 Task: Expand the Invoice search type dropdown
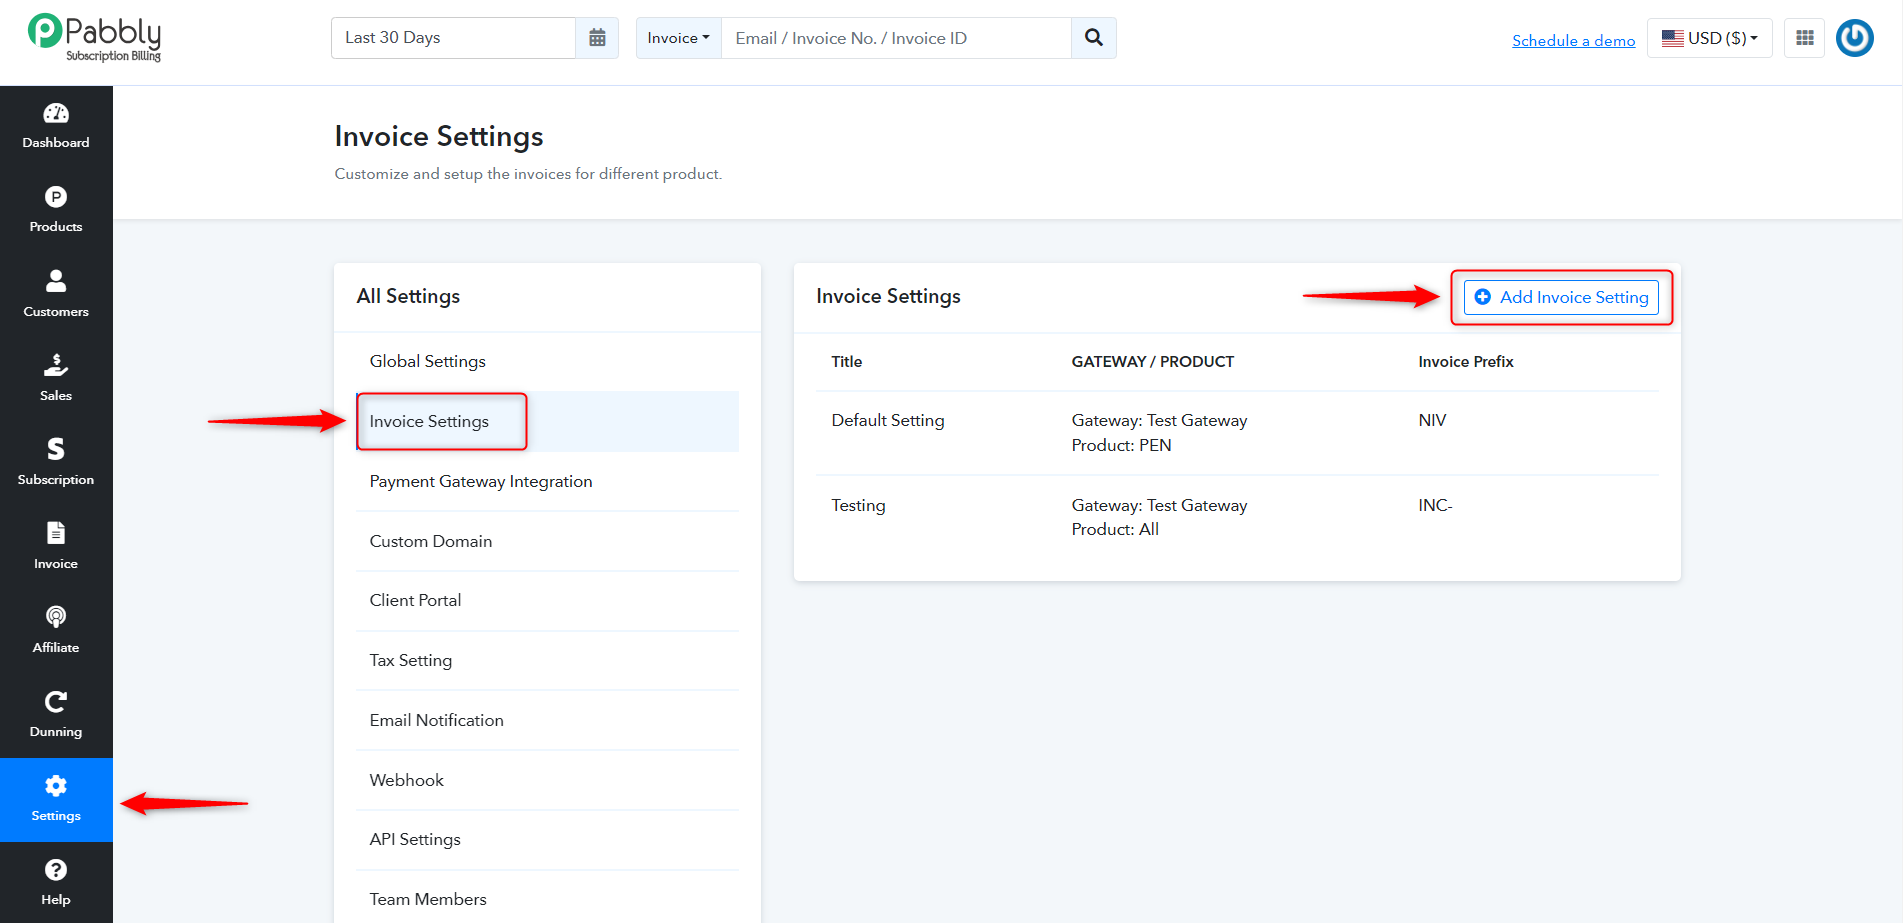click(678, 38)
